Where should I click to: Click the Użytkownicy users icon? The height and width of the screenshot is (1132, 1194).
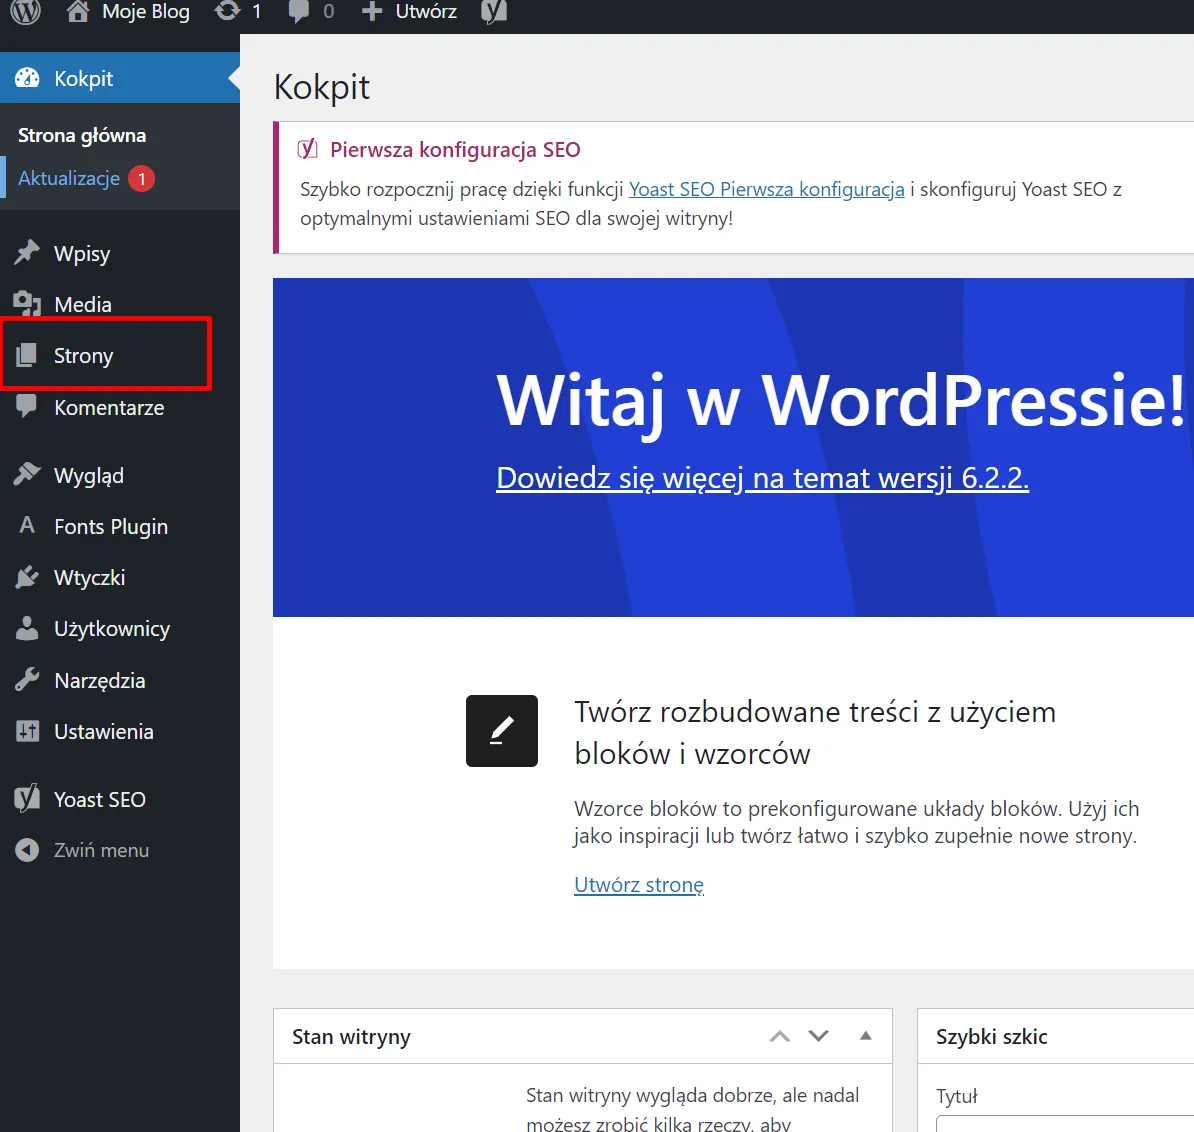click(27, 628)
